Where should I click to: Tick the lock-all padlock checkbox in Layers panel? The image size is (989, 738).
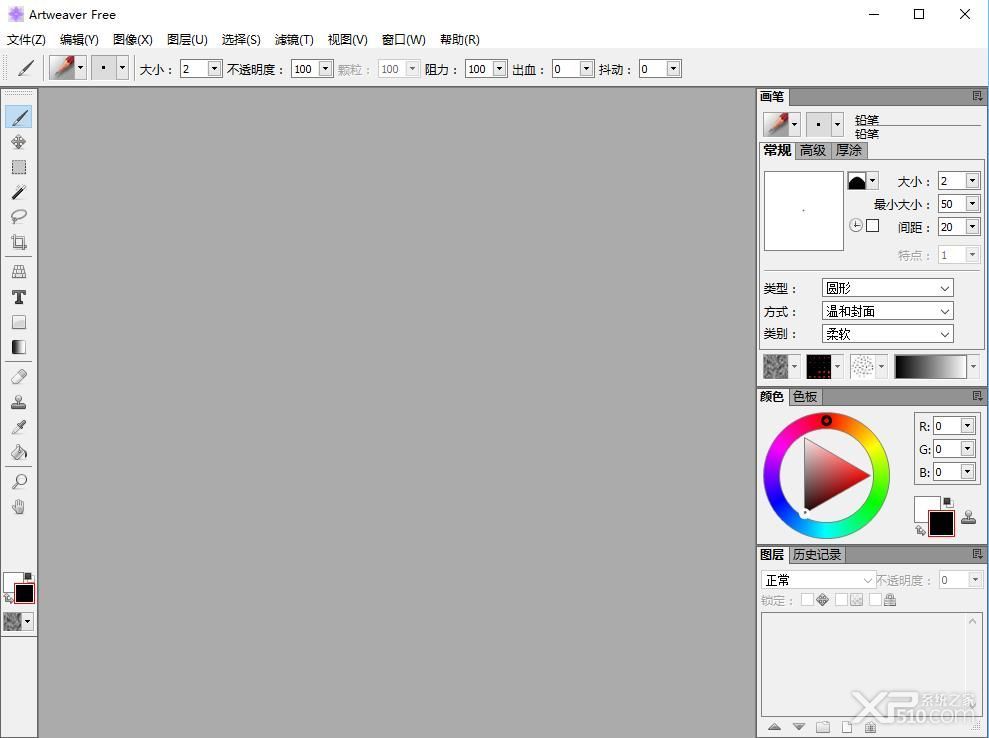pos(875,599)
